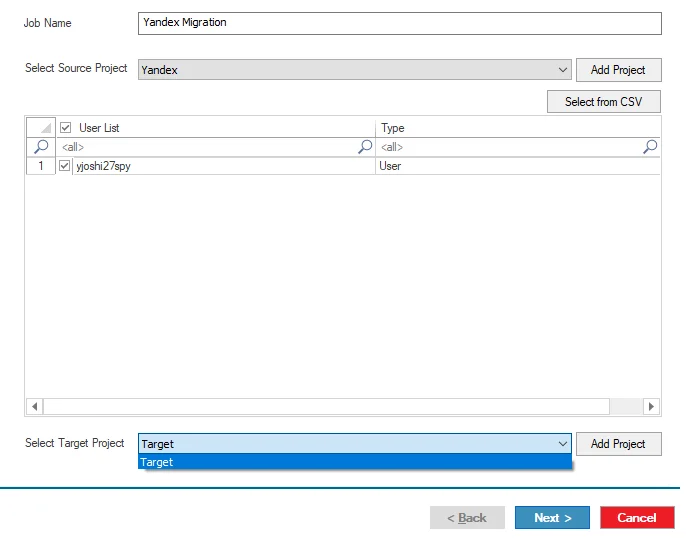The width and height of the screenshot is (686, 539).
Task: Click the grid corner select-all triangle
Action: pyautogui.click(x=41, y=127)
